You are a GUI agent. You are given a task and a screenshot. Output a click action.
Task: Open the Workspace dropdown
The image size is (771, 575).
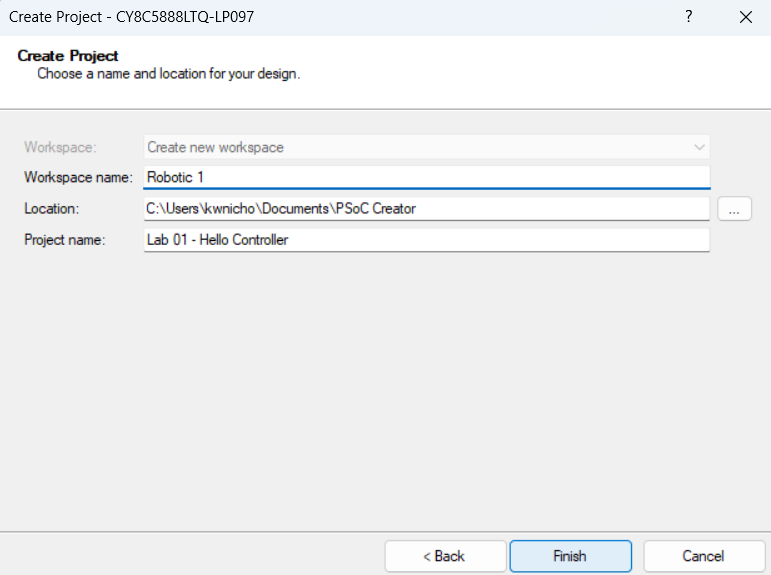pos(427,147)
